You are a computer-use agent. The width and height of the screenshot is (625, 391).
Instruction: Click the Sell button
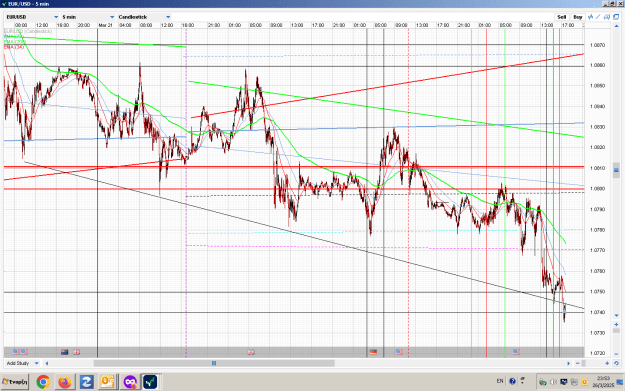[562, 17]
